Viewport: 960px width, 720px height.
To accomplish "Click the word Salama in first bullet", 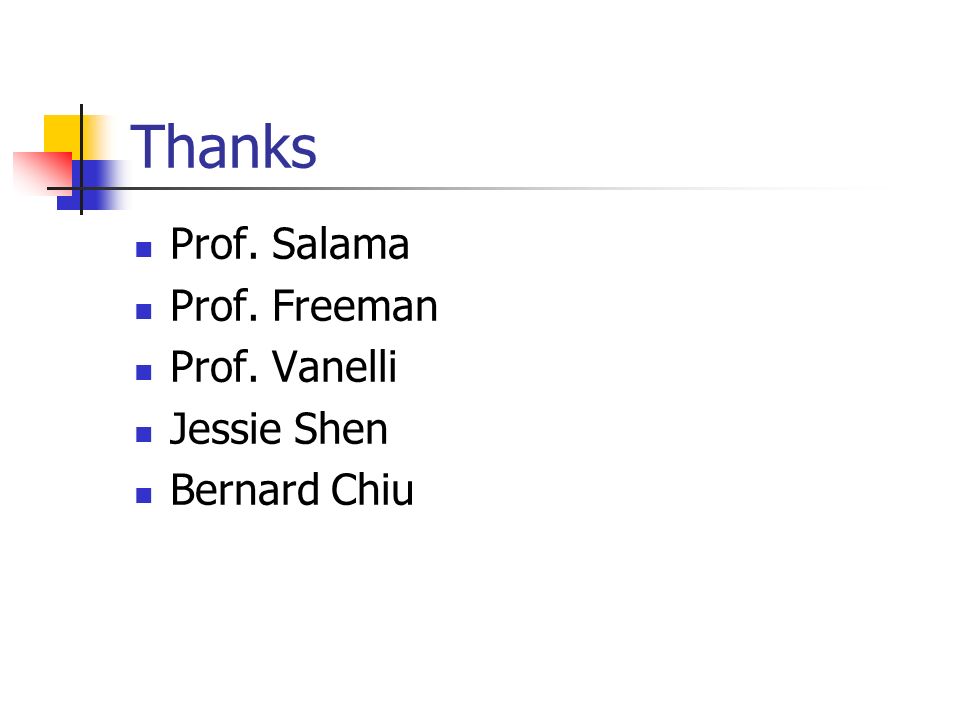I will (340, 244).
